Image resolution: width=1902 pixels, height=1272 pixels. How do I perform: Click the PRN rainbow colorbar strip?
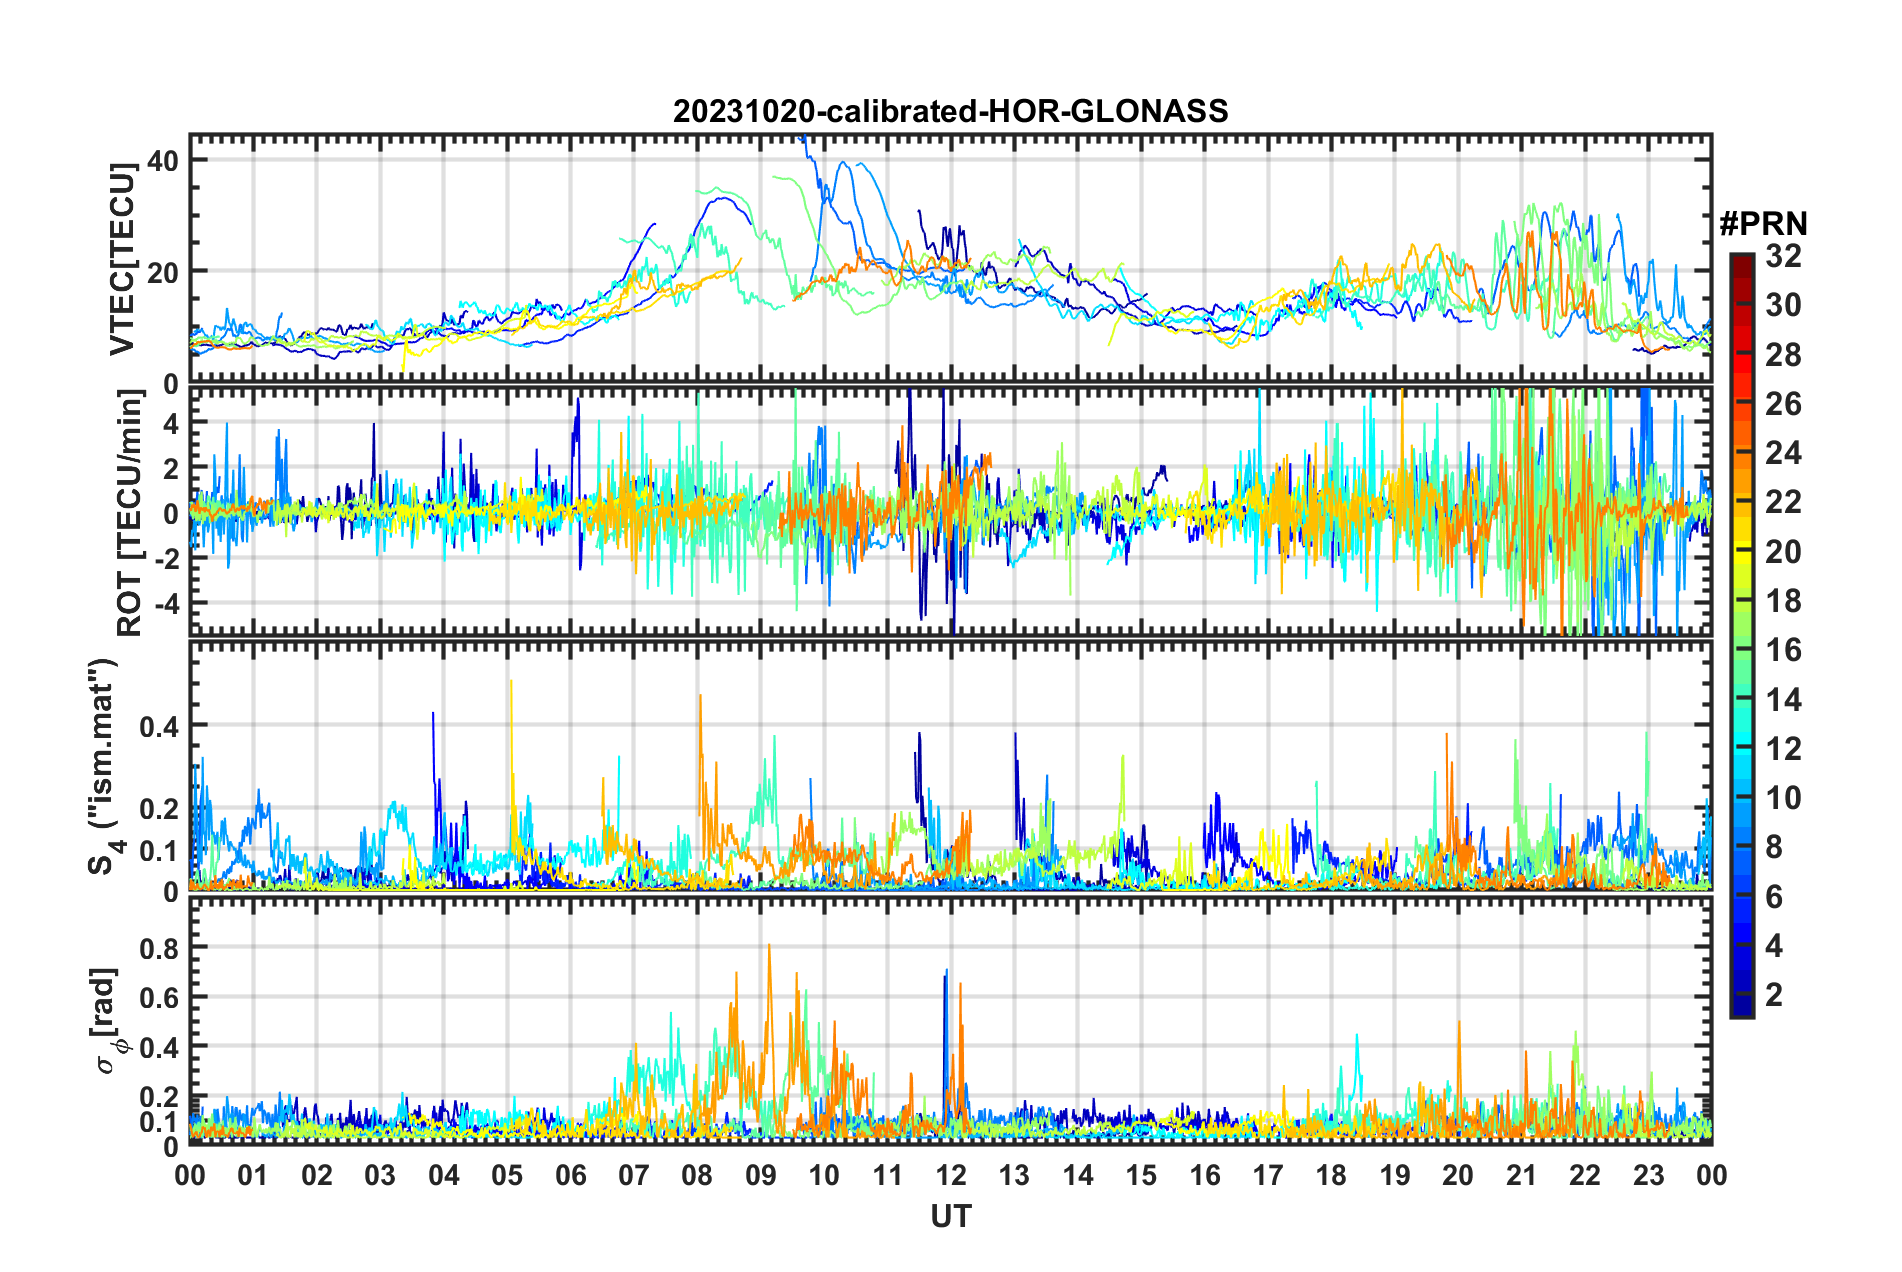click(x=1741, y=635)
